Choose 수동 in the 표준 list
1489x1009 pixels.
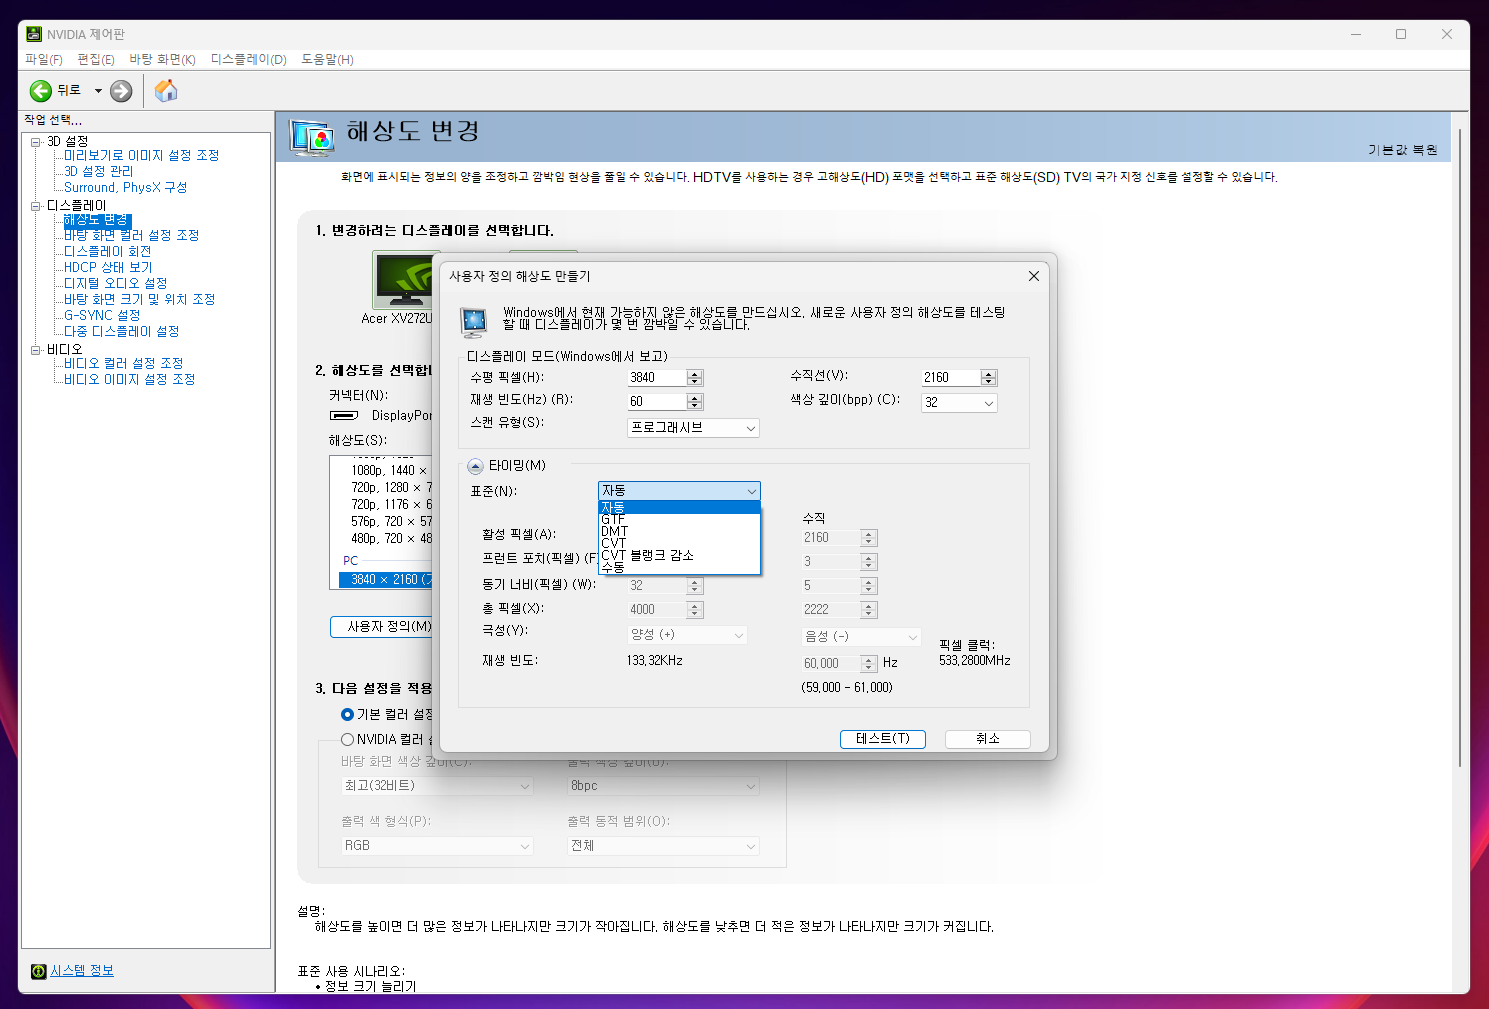[x=679, y=568]
